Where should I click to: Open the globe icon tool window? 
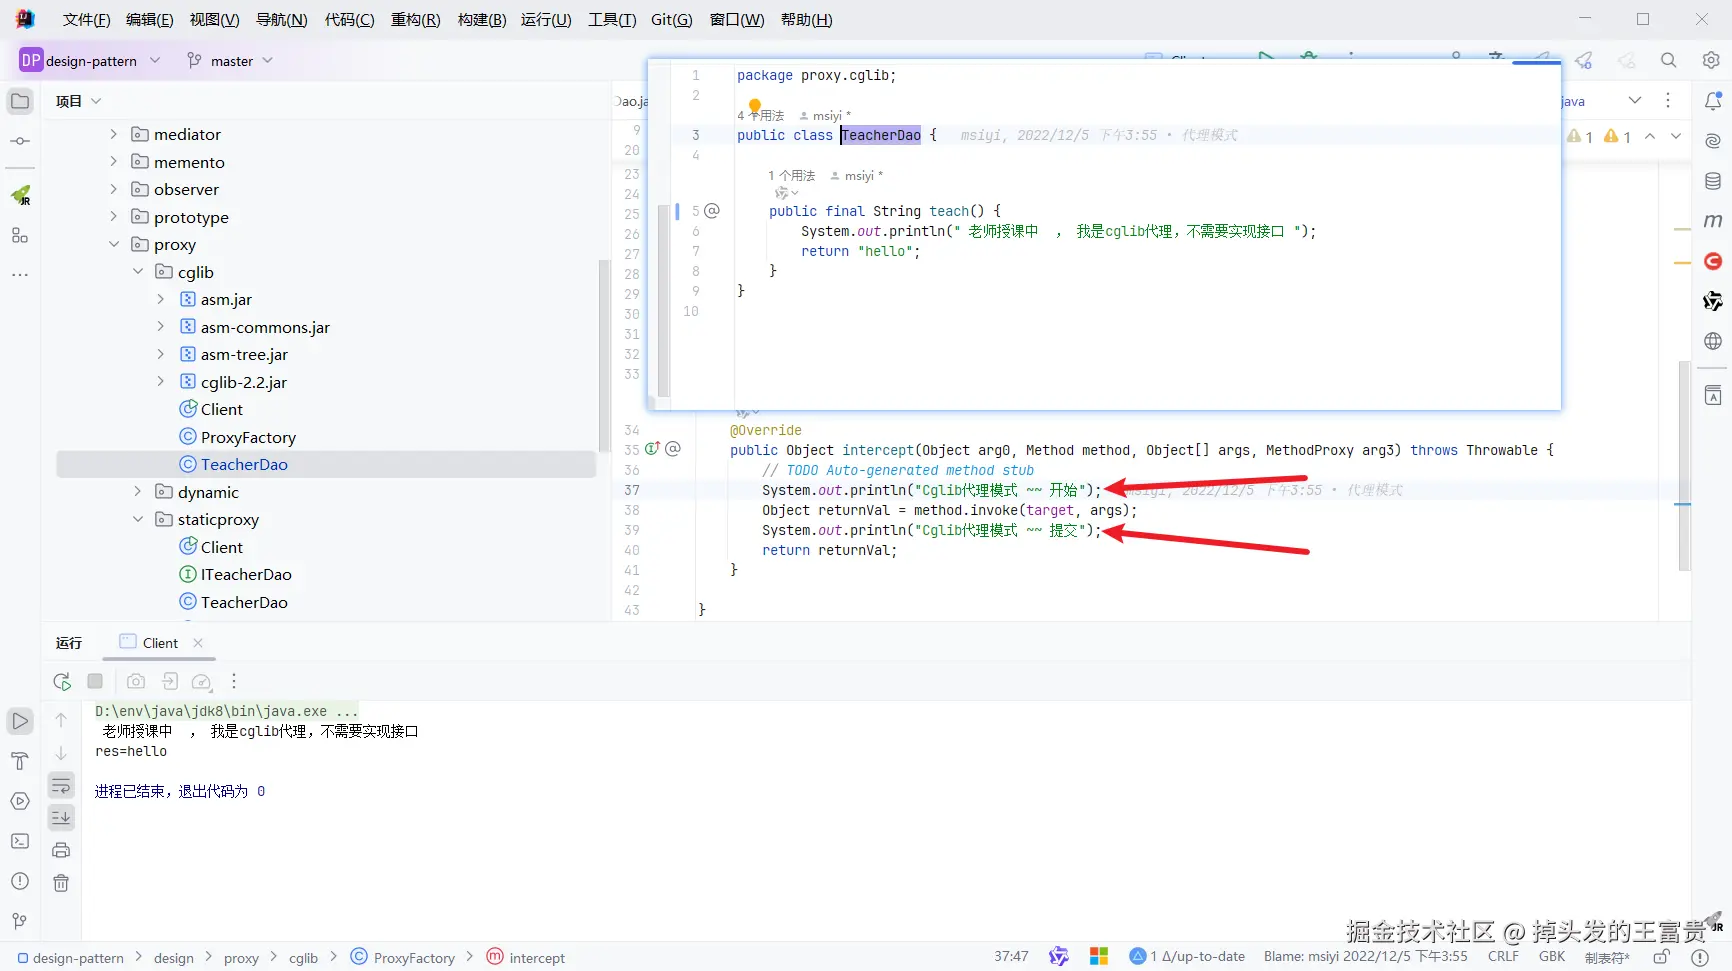(1713, 341)
